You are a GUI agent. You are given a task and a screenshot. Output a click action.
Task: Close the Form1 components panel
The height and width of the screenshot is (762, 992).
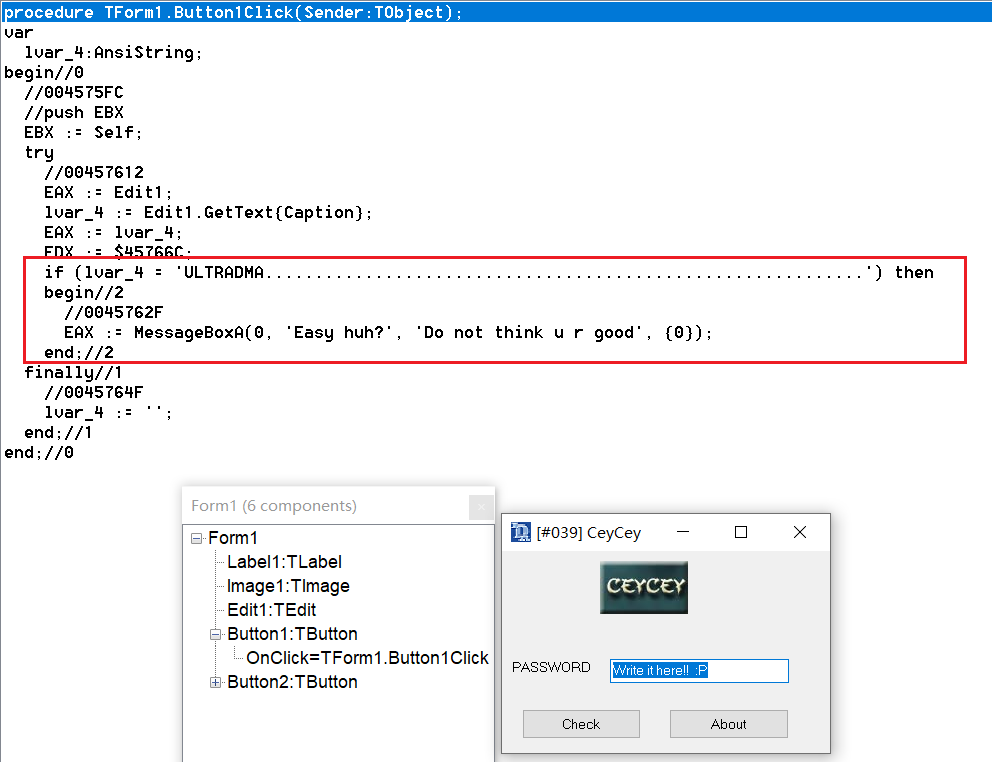(x=481, y=507)
